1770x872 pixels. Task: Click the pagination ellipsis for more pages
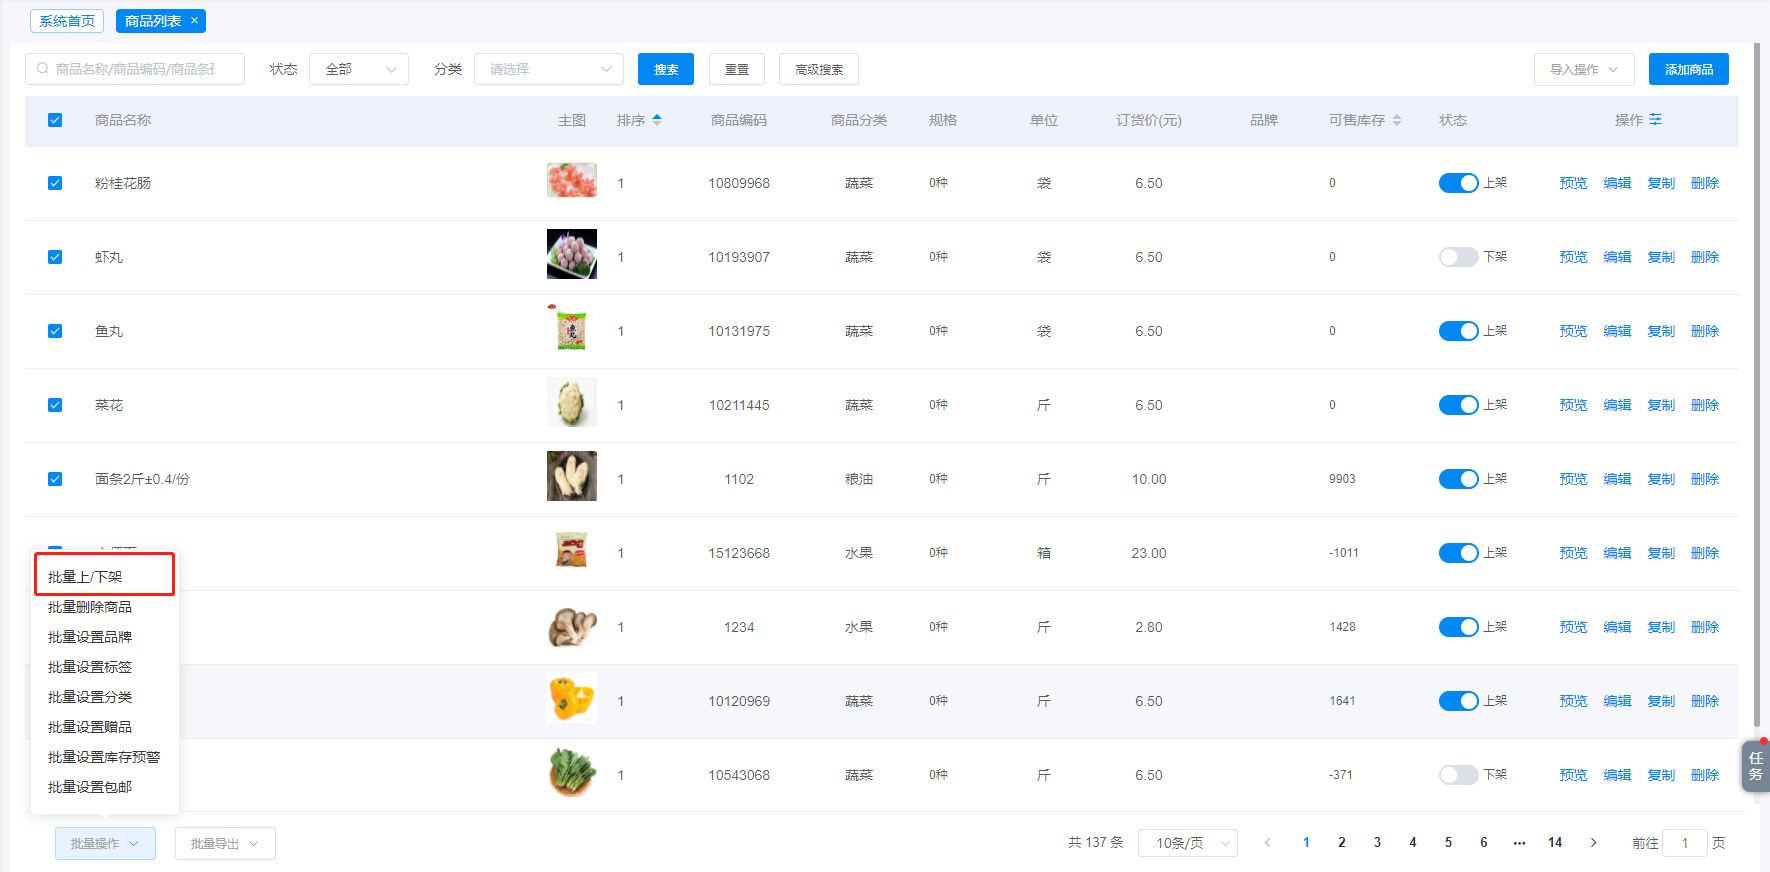coord(1519,843)
